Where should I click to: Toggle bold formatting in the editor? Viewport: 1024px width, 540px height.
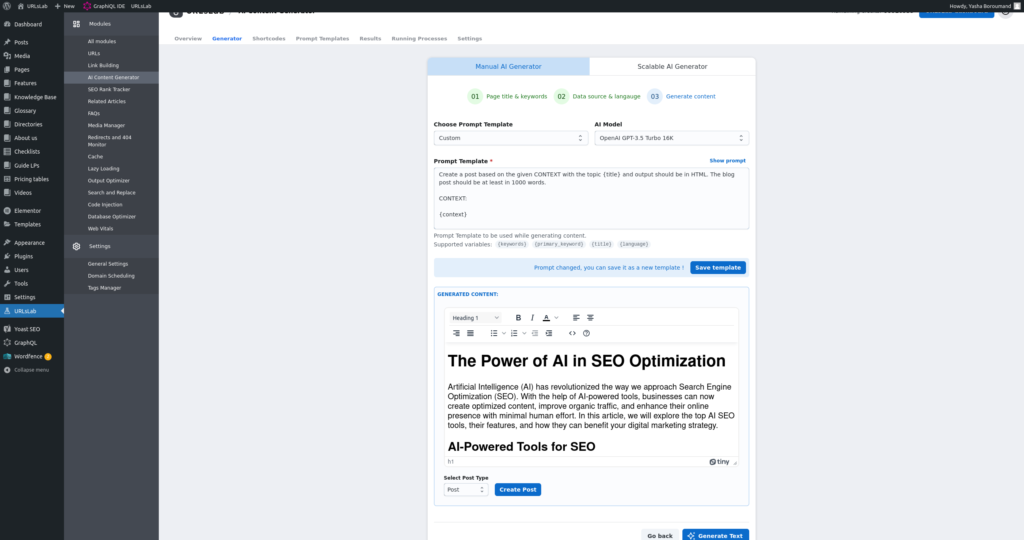pyautogui.click(x=518, y=318)
